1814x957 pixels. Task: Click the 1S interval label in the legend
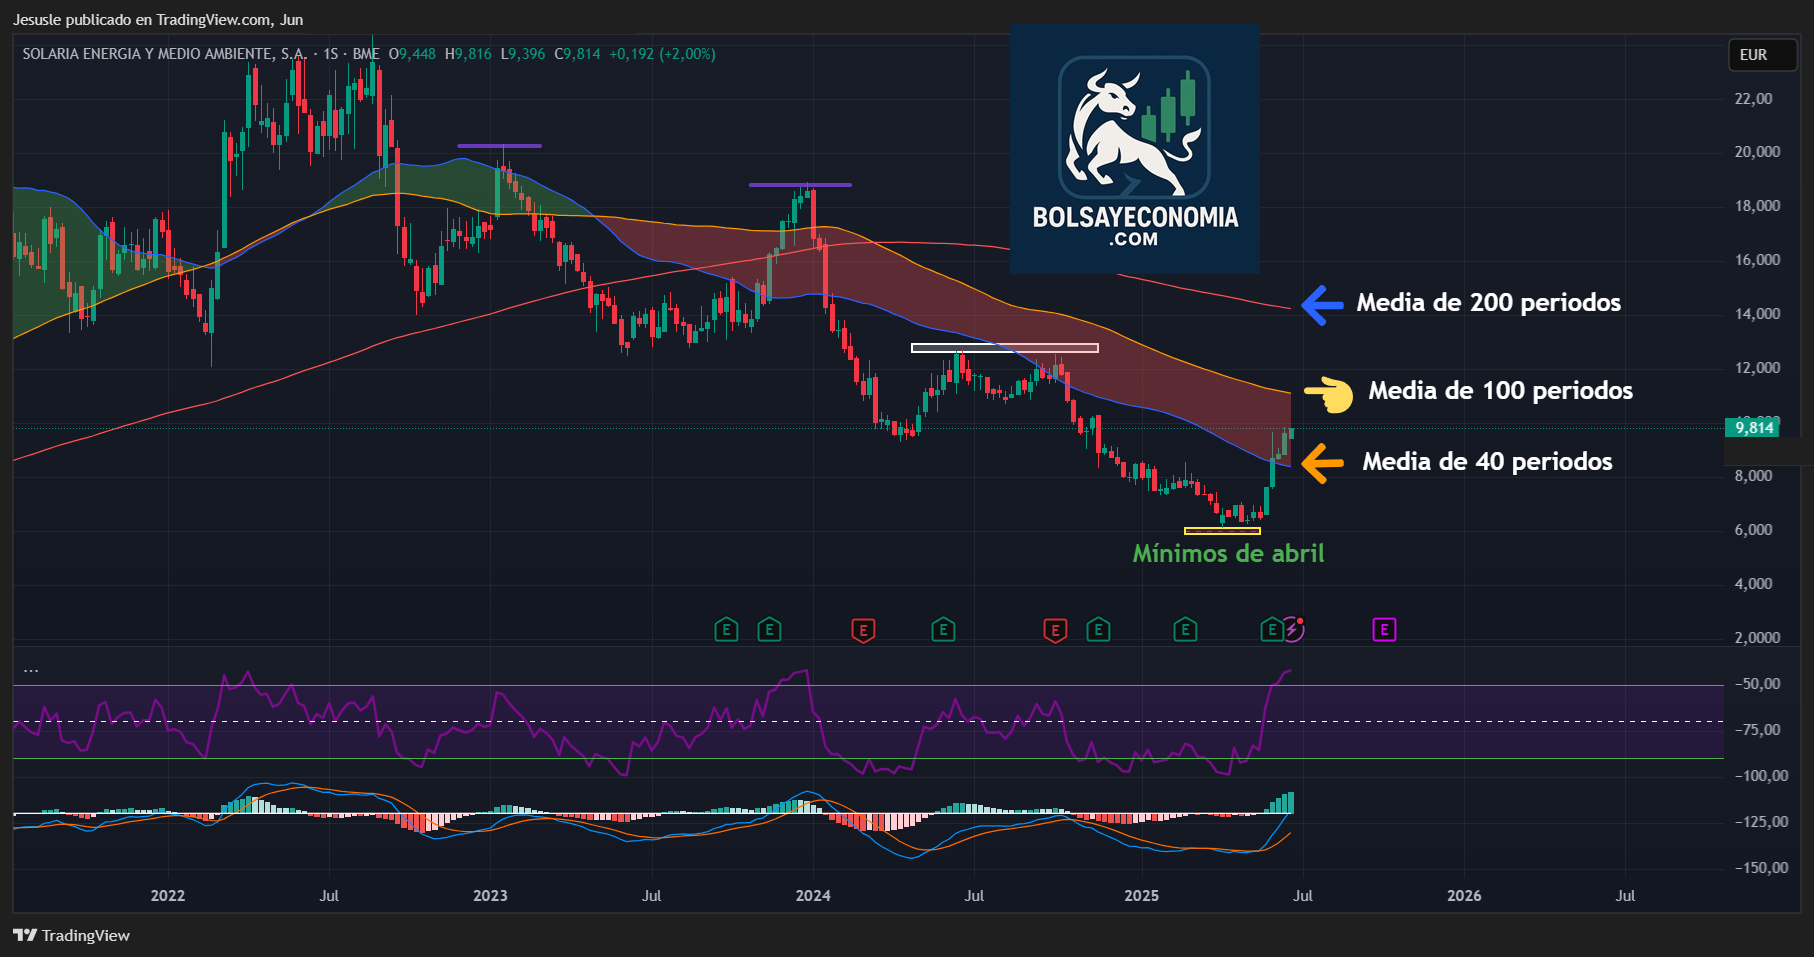(x=331, y=54)
